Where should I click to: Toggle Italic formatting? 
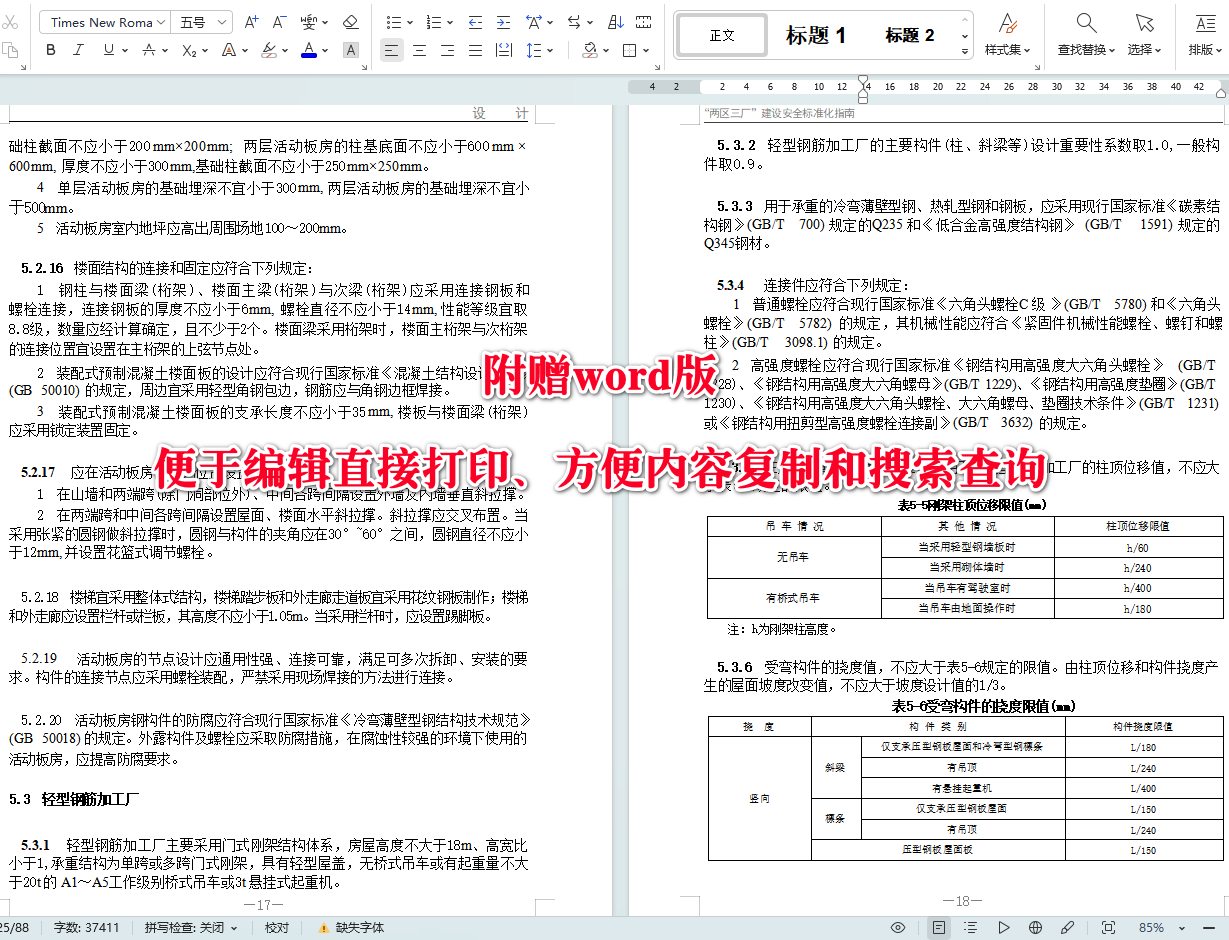tap(78, 49)
